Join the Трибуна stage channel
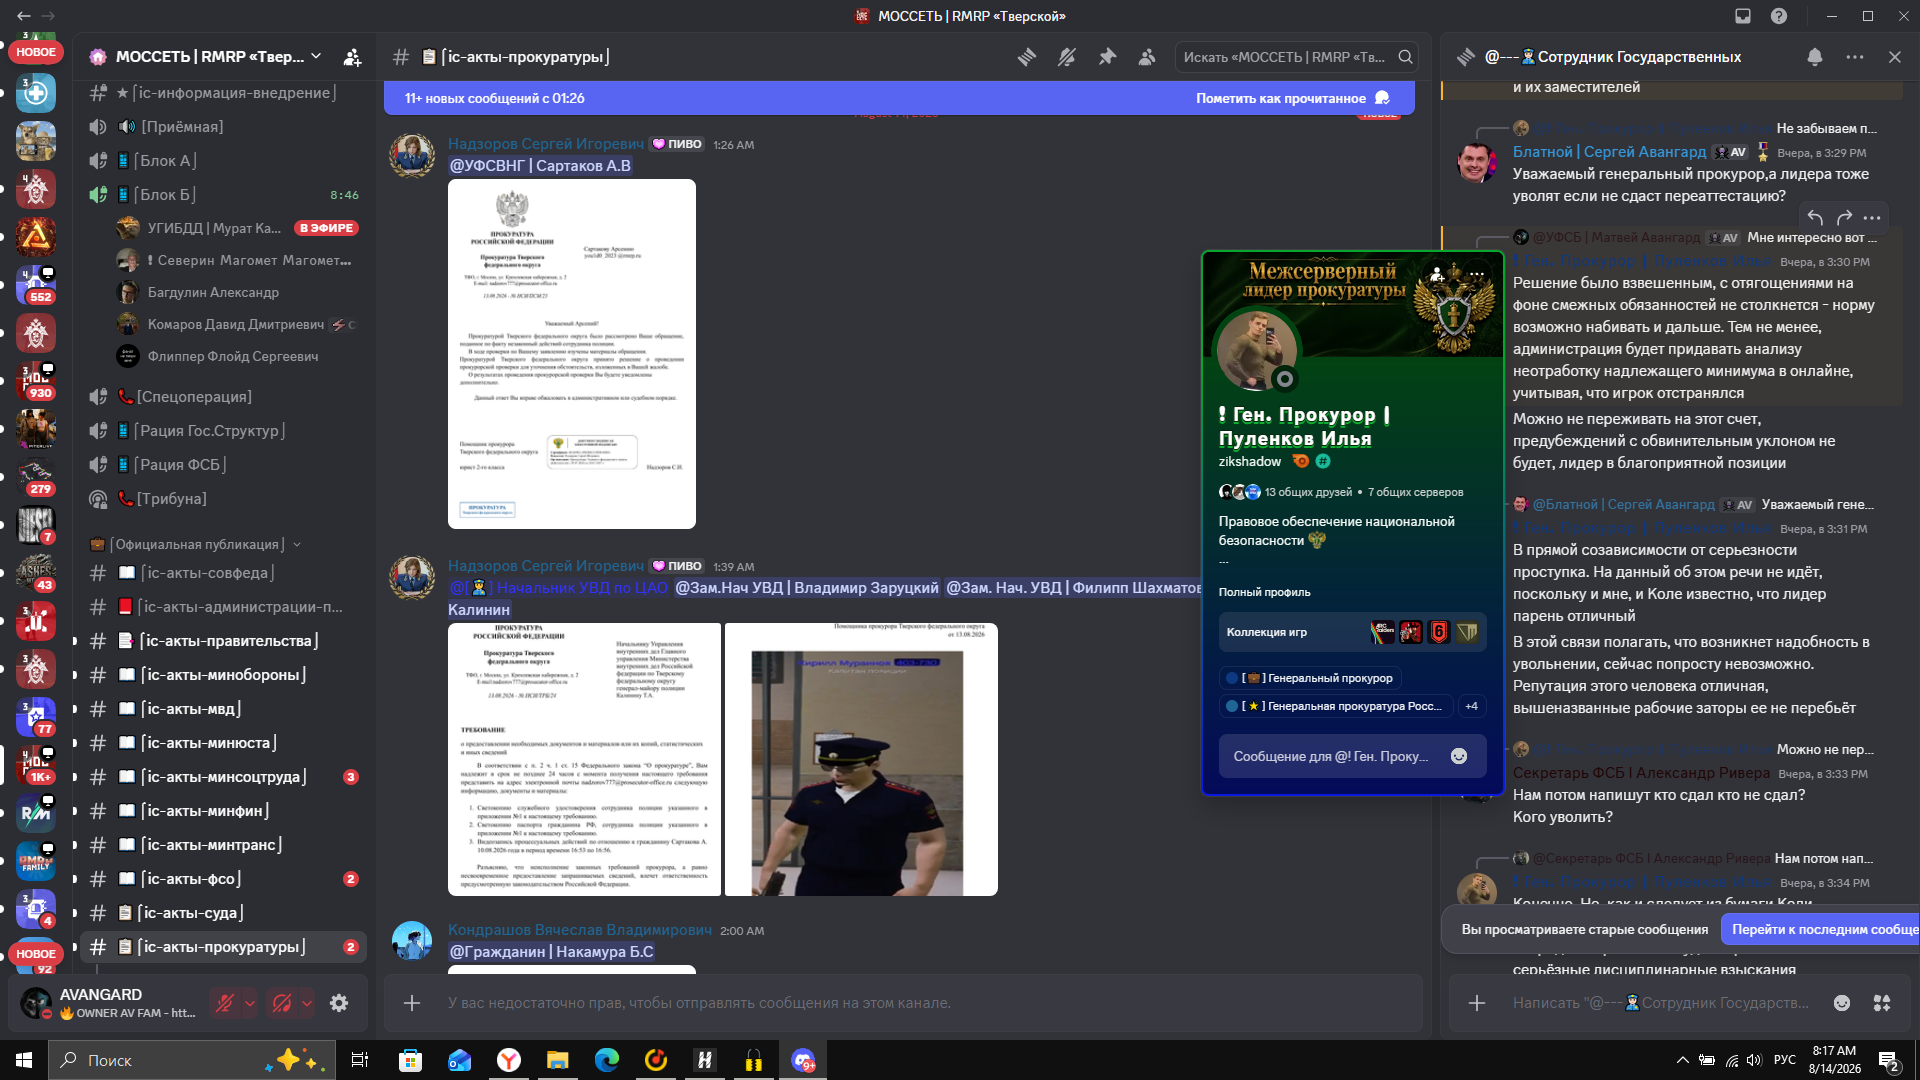This screenshot has height=1080, width=1920. coord(223,499)
